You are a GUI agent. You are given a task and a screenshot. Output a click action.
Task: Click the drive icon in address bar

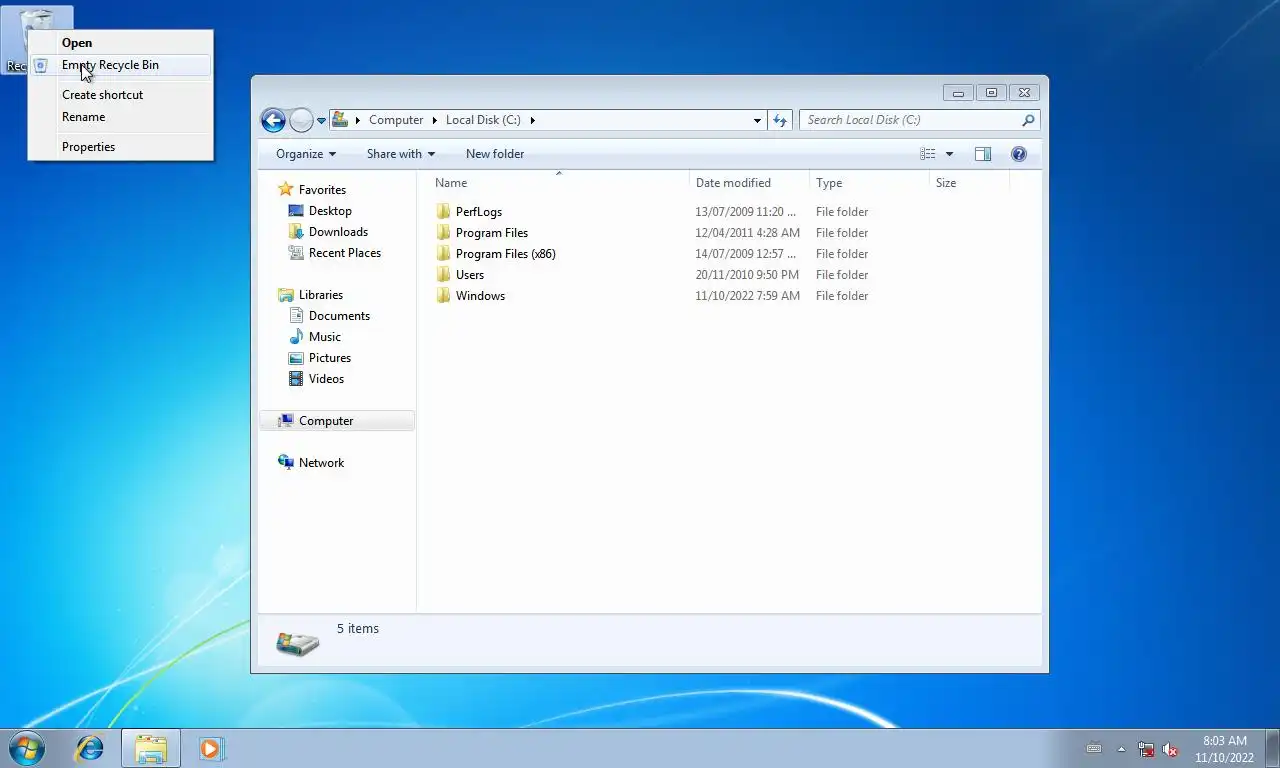(340, 120)
